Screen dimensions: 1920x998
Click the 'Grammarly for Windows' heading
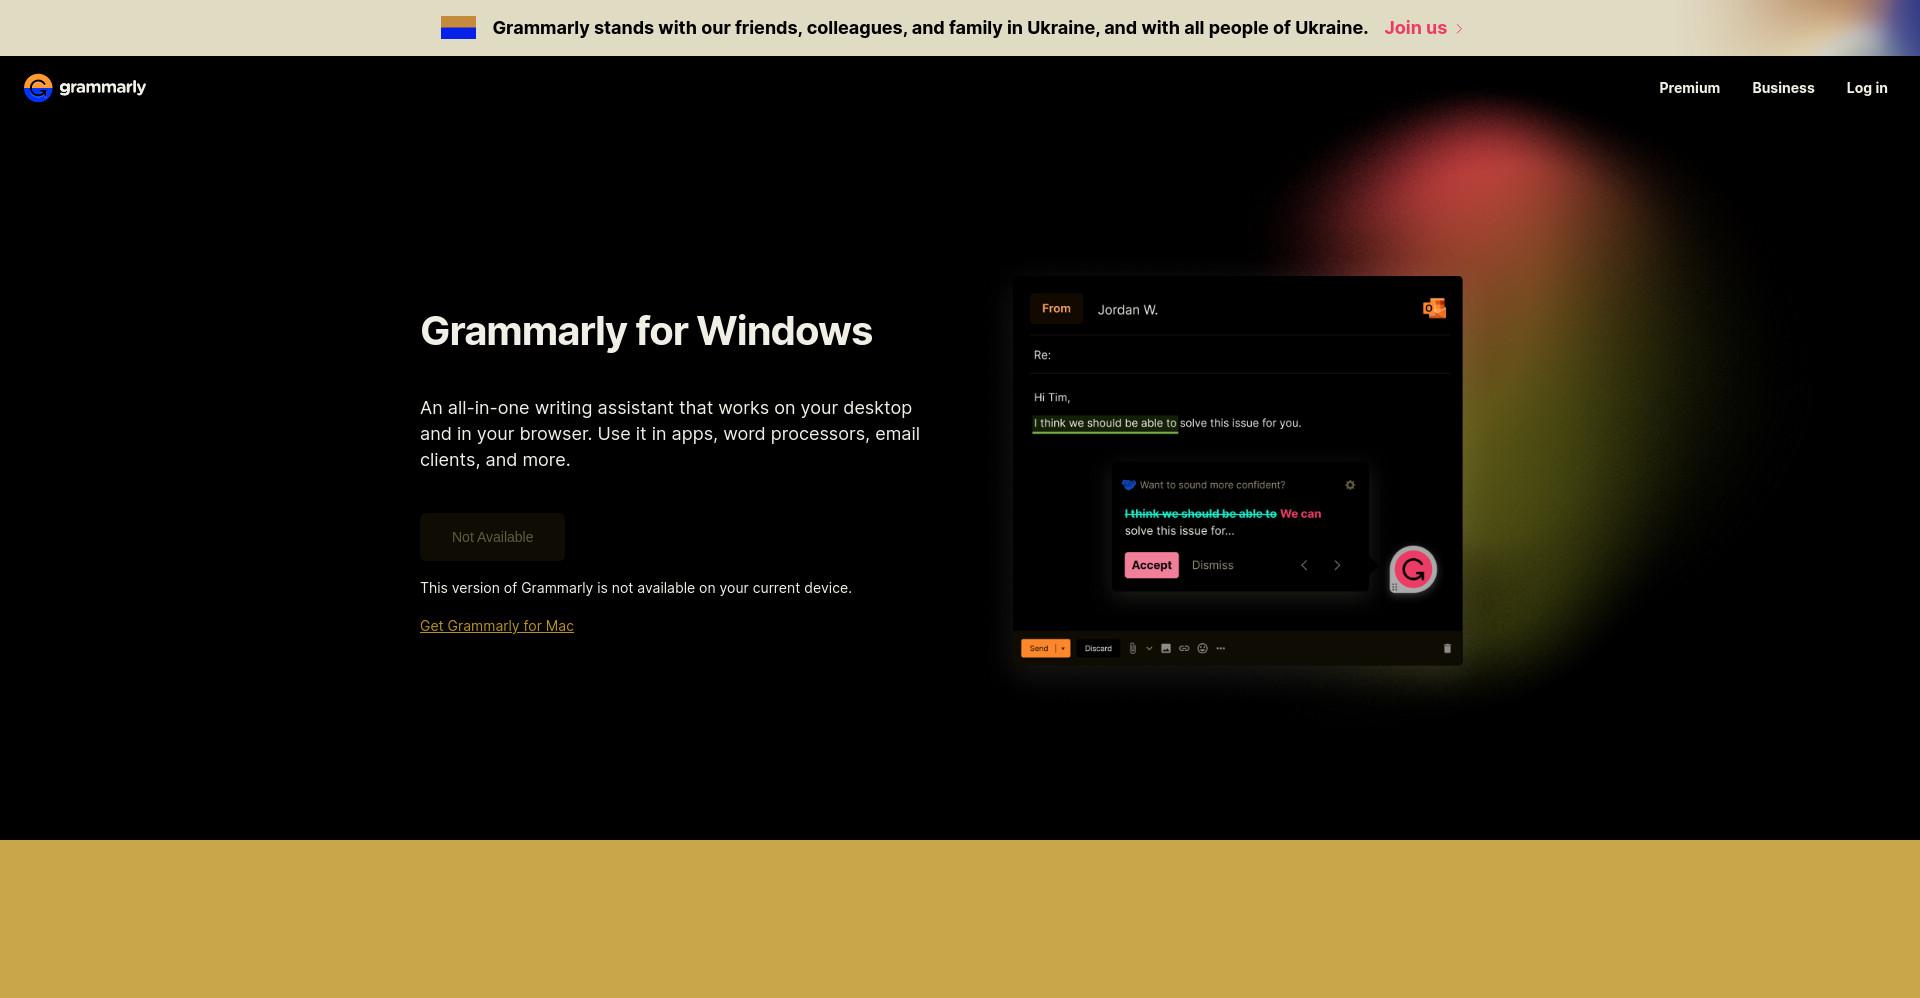(646, 331)
